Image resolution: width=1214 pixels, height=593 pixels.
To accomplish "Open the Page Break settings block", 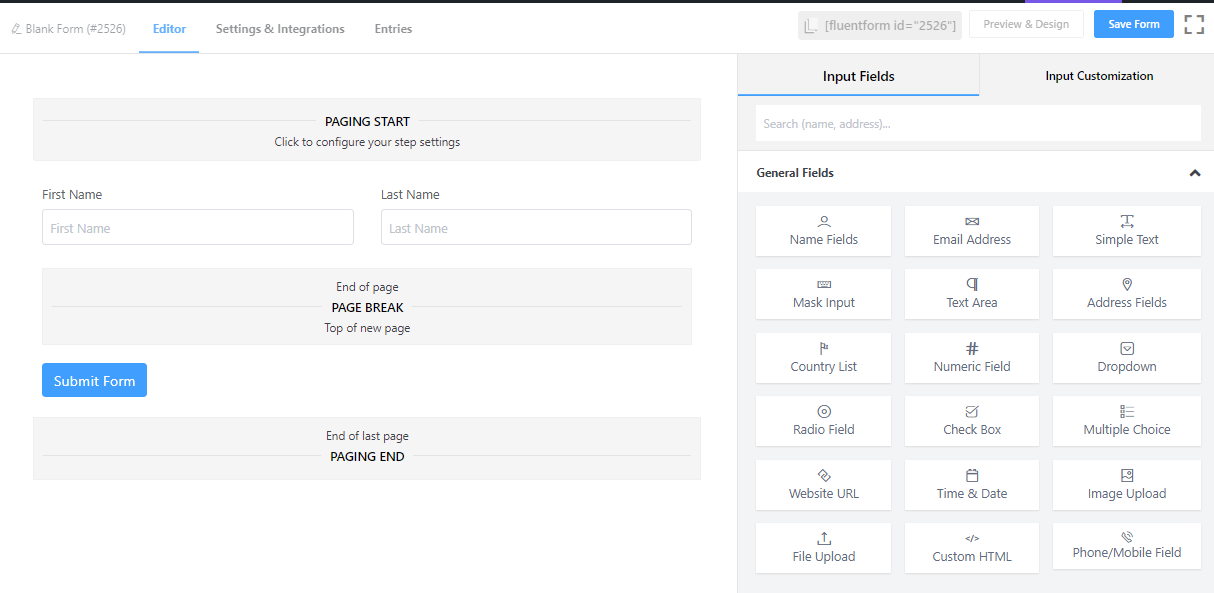I will click(x=367, y=307).
